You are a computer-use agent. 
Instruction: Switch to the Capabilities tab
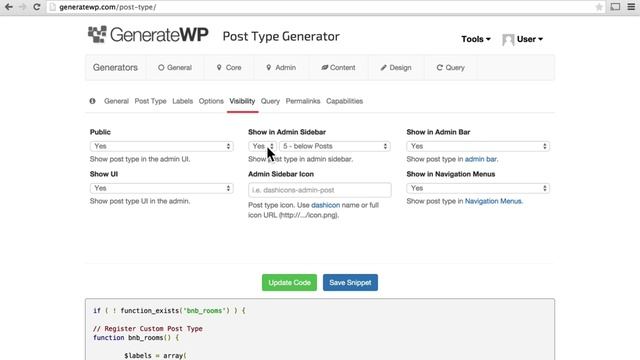coord(344,101)
